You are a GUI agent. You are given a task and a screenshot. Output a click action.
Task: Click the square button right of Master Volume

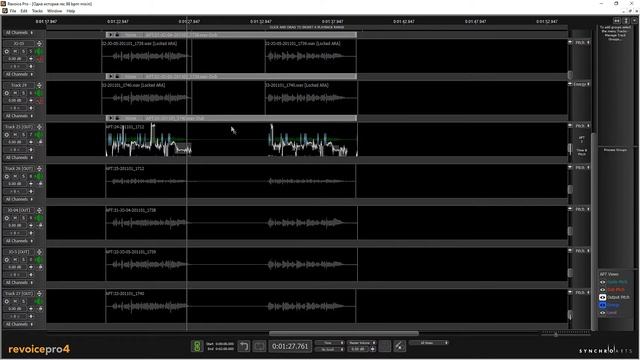(384, 346)
